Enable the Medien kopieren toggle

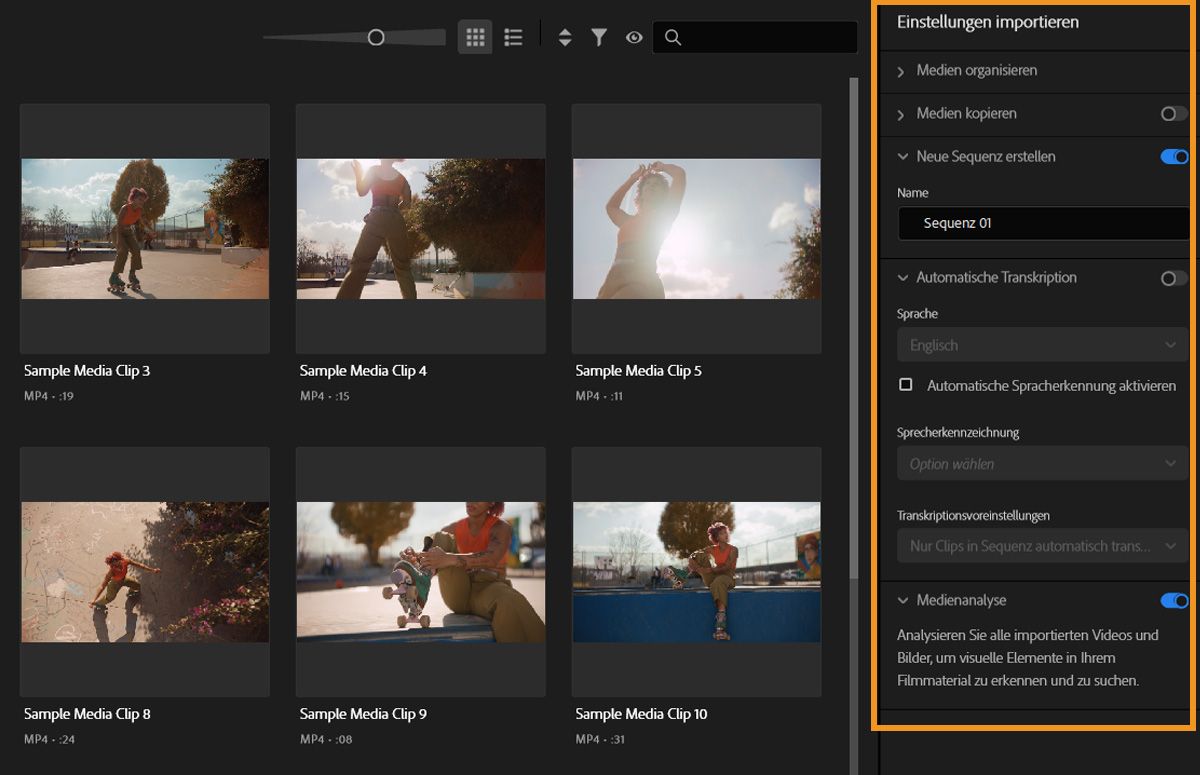pos(1171,114)
